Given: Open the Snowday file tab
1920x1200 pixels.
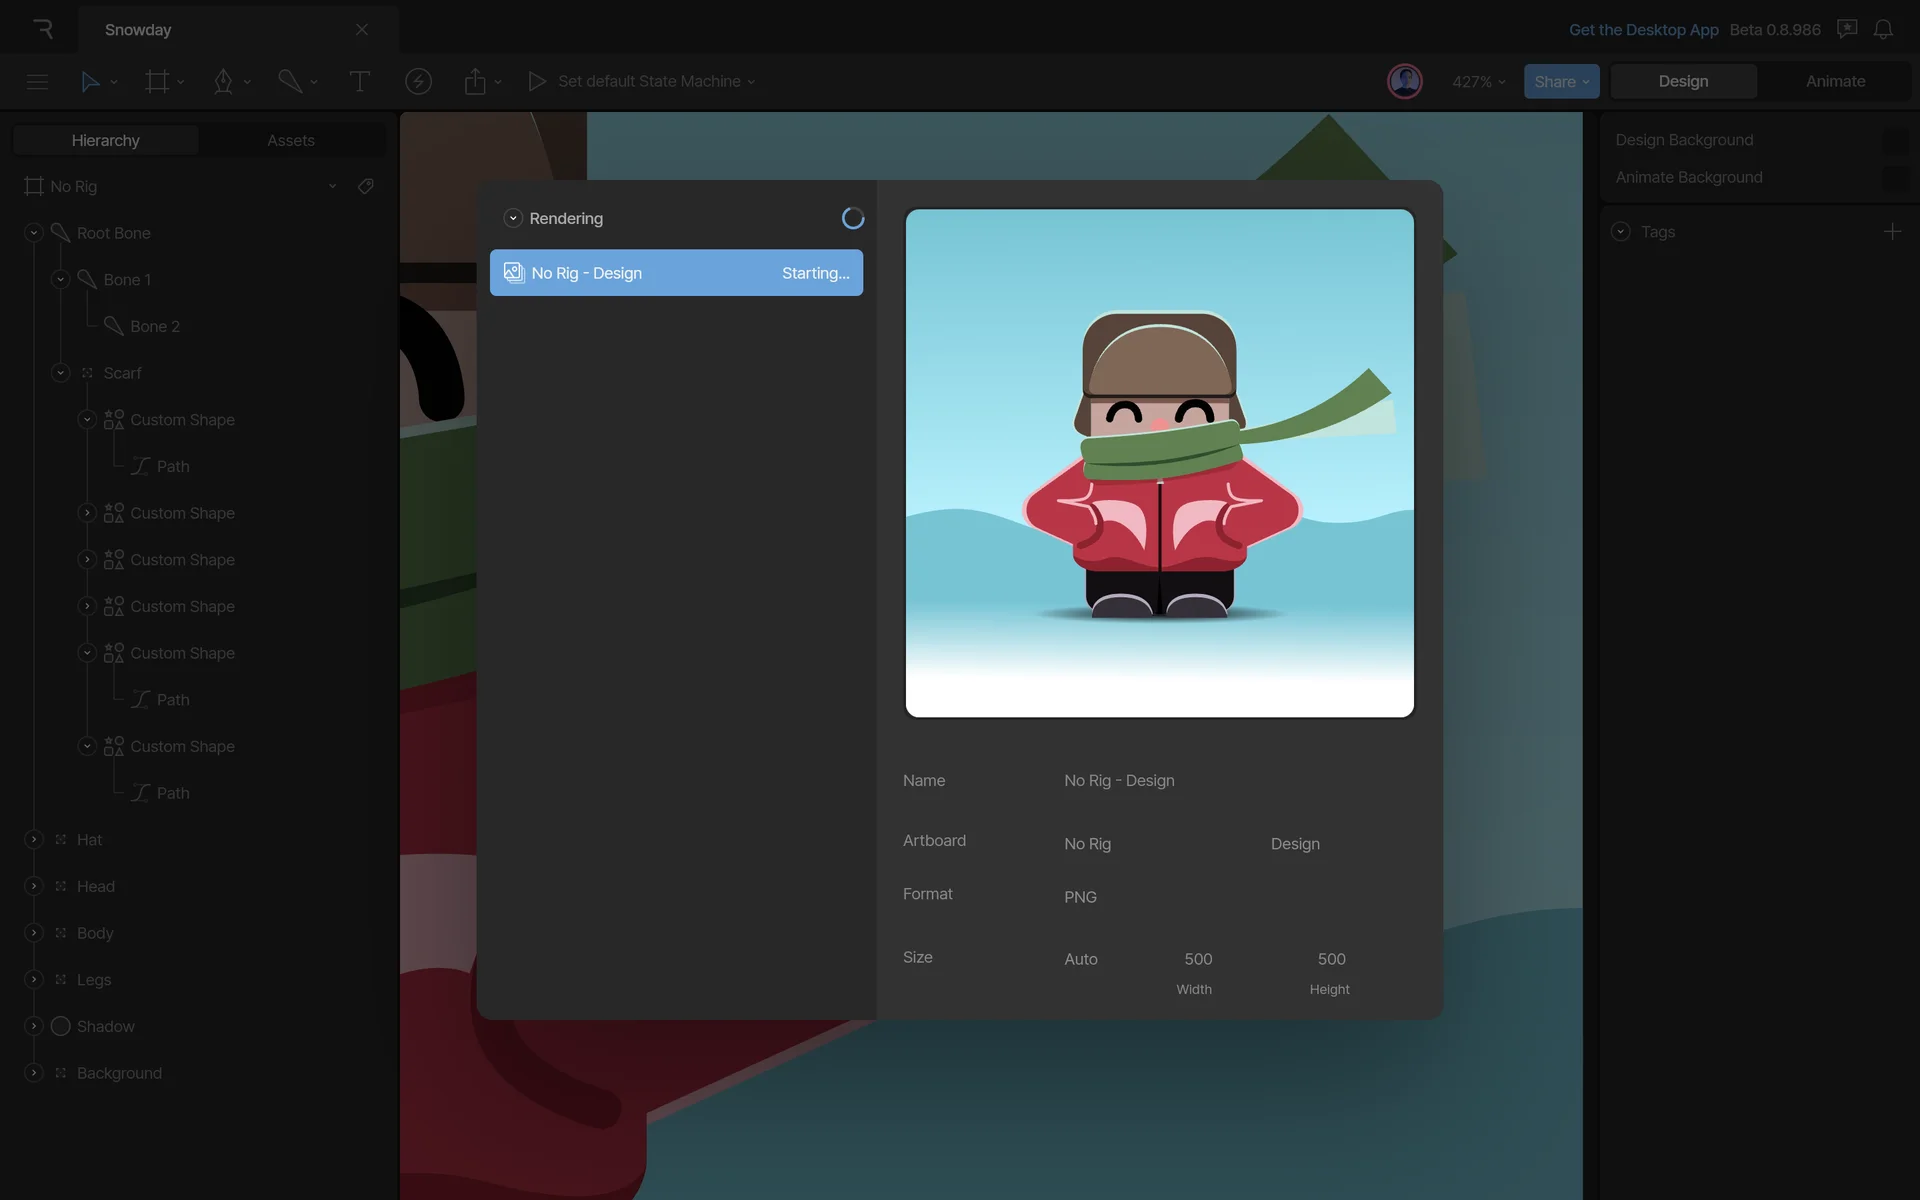Looking at the screenshot, I should pos(138,30).
